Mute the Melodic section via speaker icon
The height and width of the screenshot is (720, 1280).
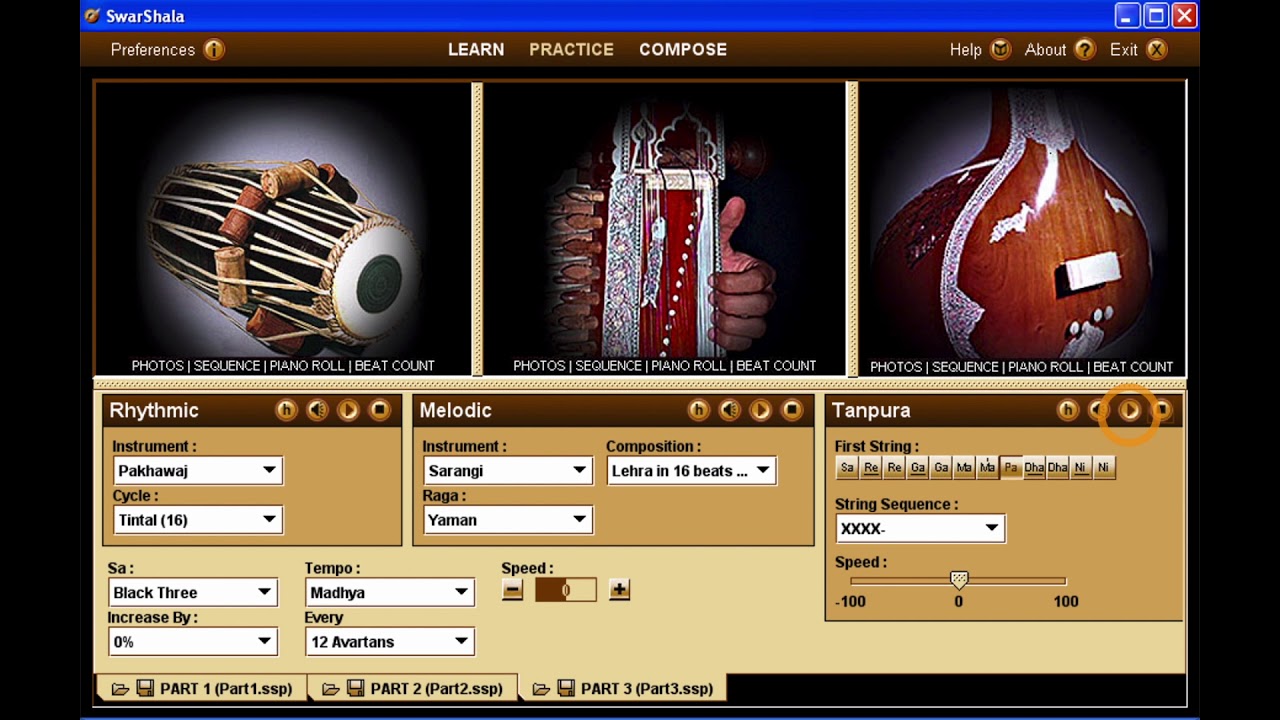pos(729,410)
